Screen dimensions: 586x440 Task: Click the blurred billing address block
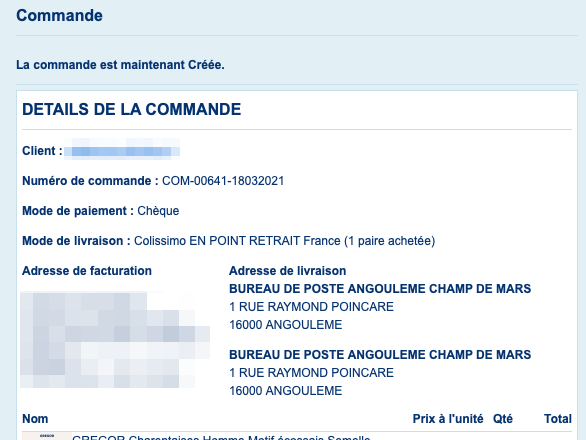tap(115, 339)
